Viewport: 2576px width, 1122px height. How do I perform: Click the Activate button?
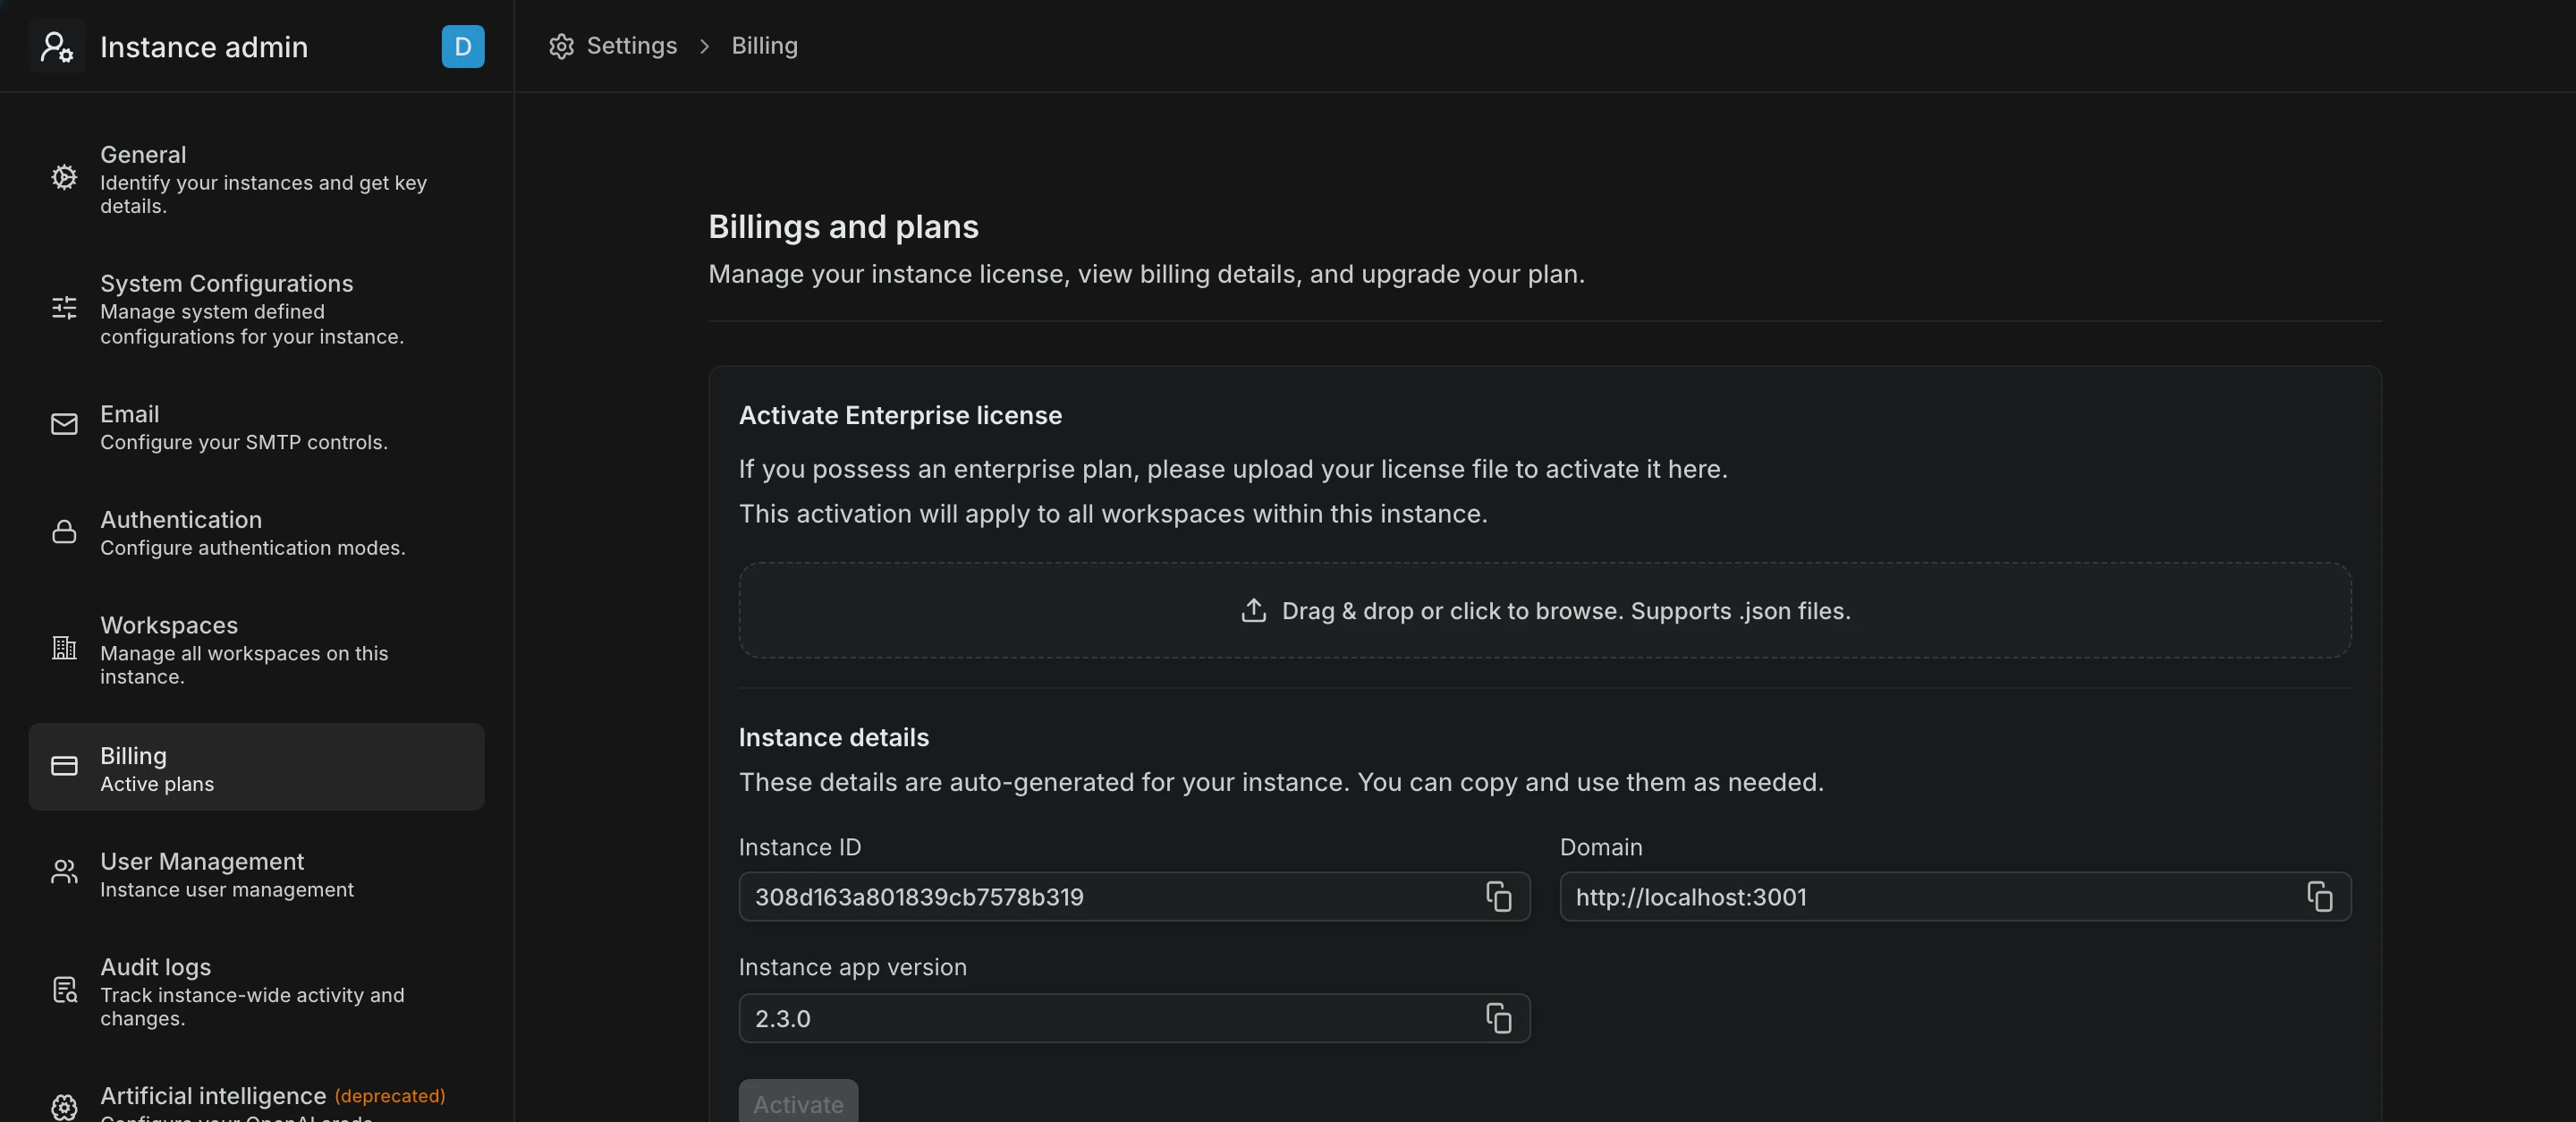[x=798, y=1103]
